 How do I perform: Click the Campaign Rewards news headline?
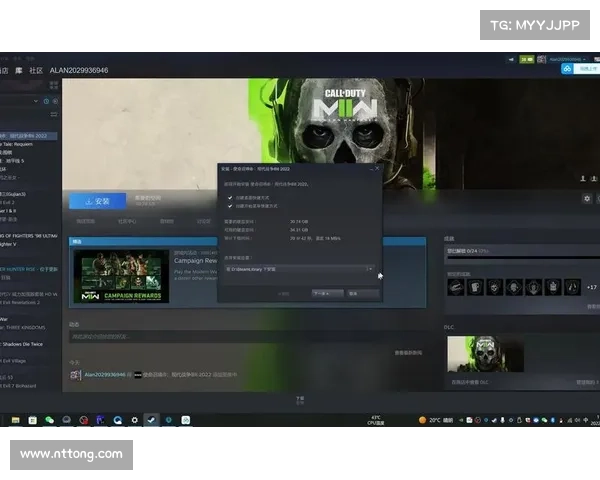coord(196,261)
